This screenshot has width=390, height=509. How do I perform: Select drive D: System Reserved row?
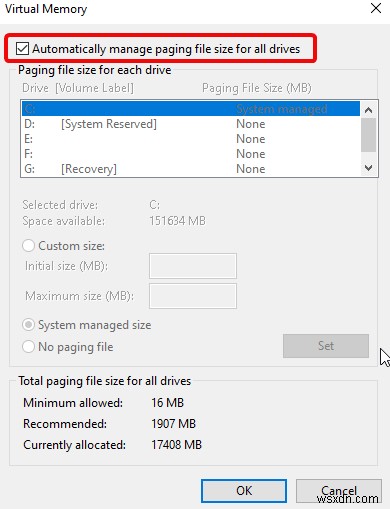coord(191,124)
